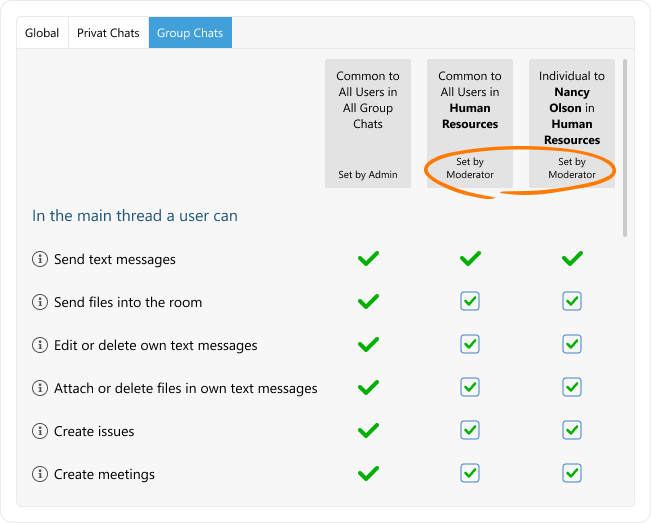
Task: Click Nancy Olson checkmark for Send text messages
Action: (x=572, y=259)
